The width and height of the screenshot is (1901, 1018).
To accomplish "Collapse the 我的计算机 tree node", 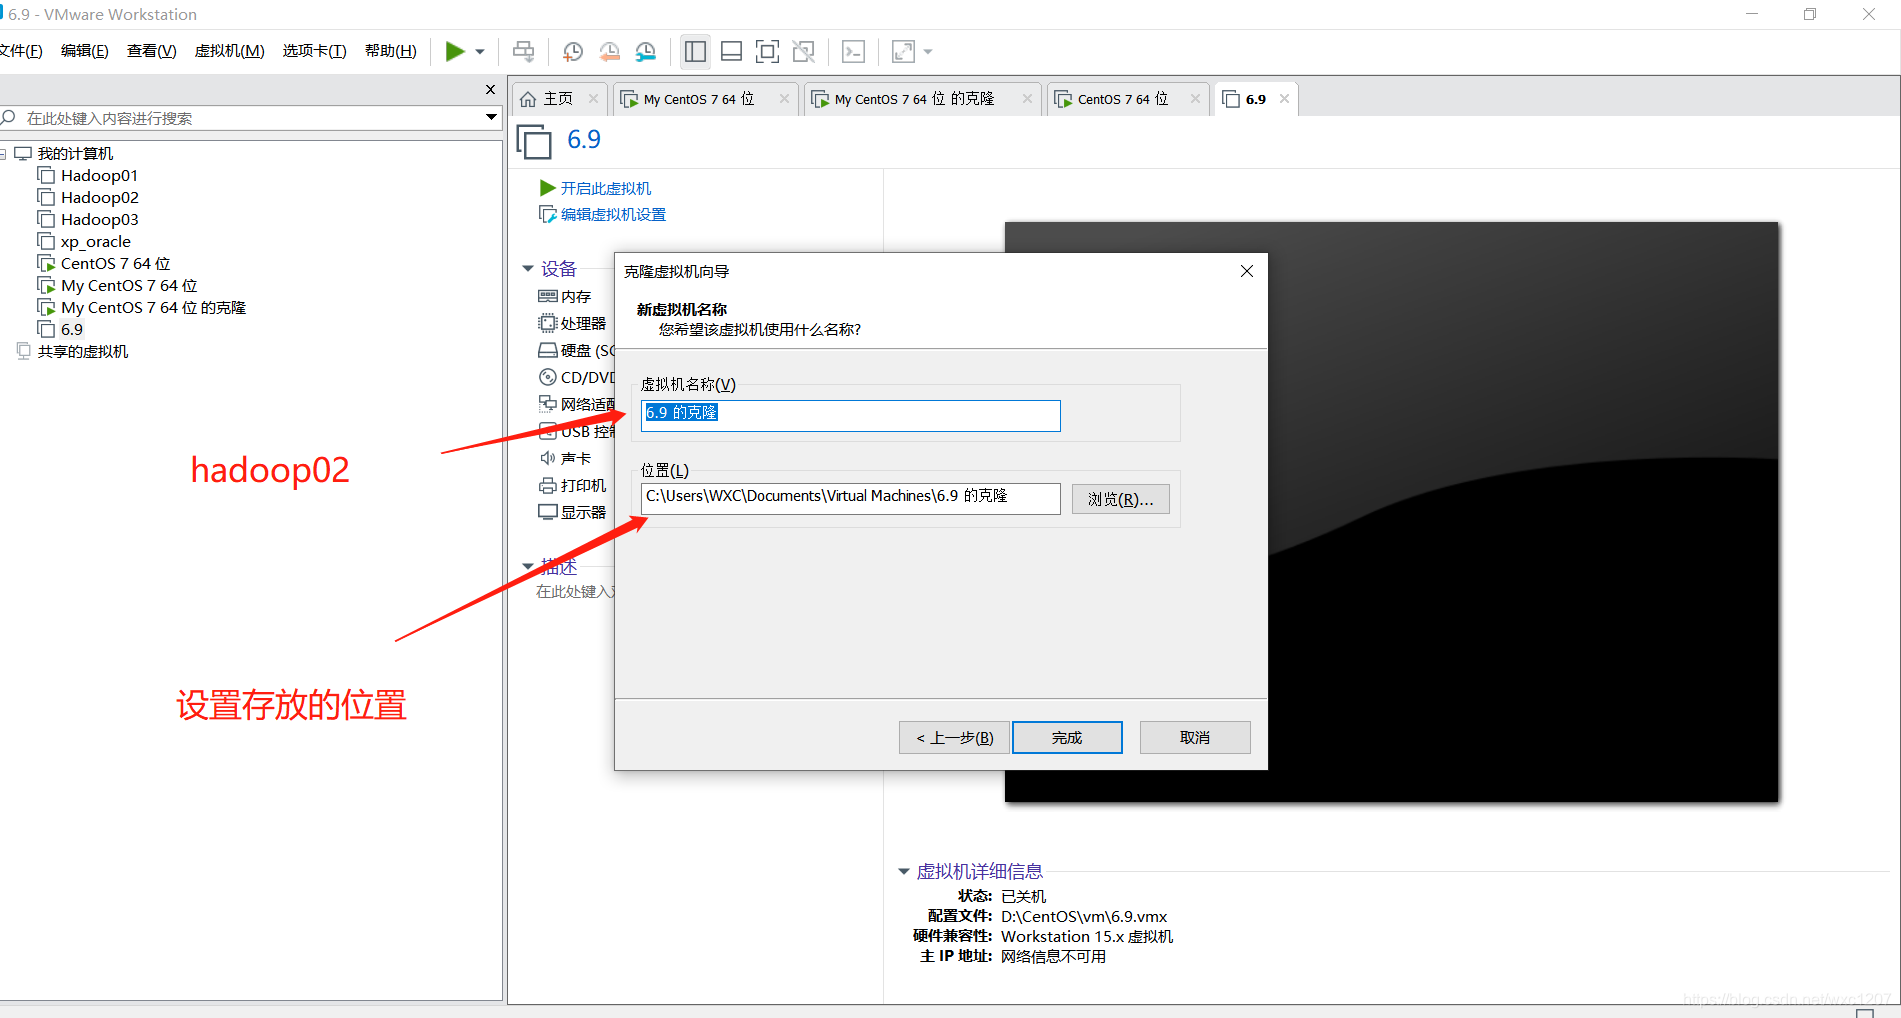I will [3, 154].
